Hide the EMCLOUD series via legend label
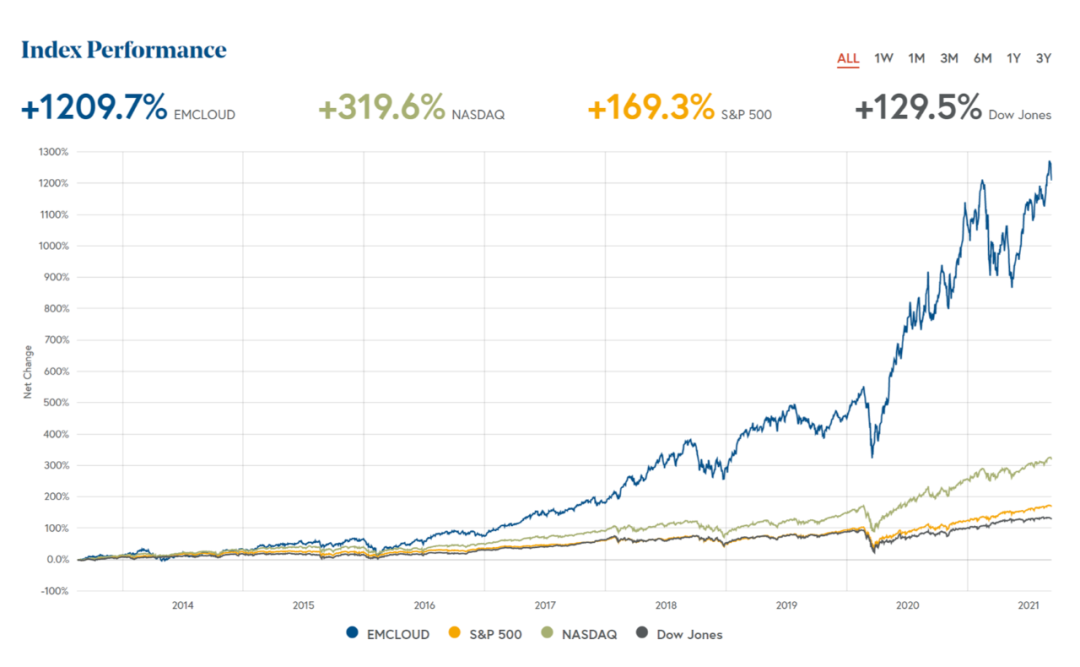1080x667 pixels. (397, 634)
